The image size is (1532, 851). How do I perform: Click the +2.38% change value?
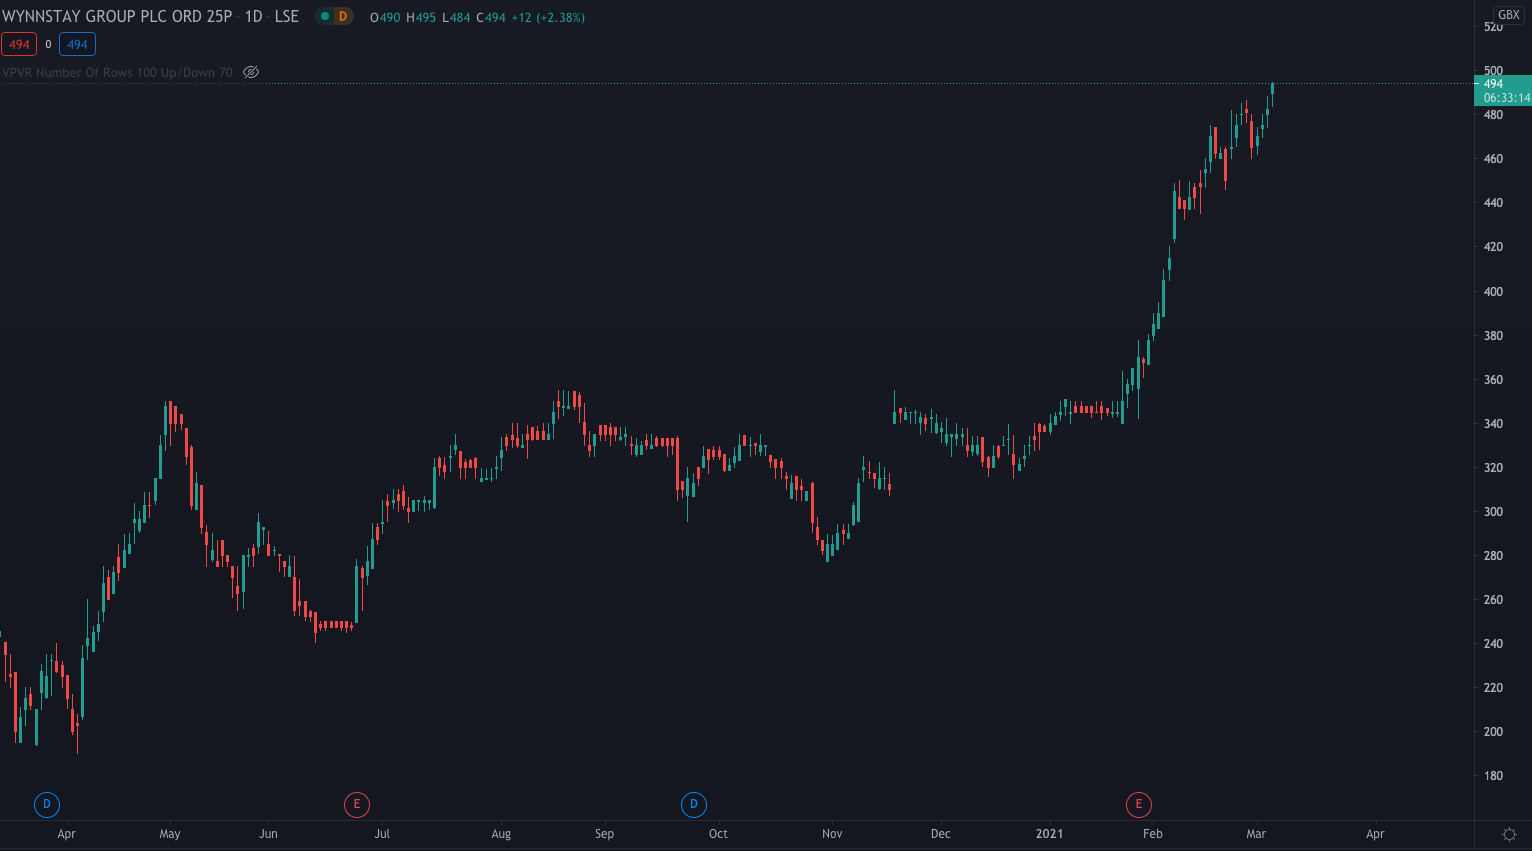tap(561, 18)
